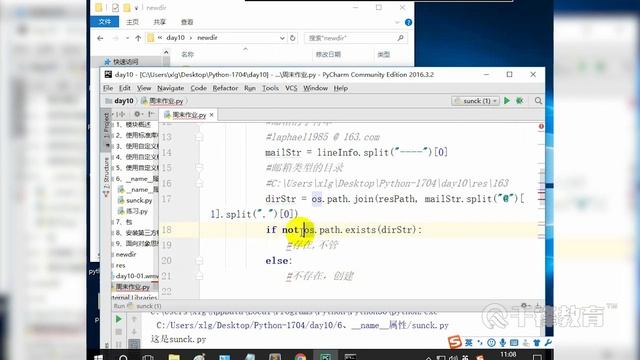
Task: Rerun sunck in the Run tool window
Action: tap(119, 319)
